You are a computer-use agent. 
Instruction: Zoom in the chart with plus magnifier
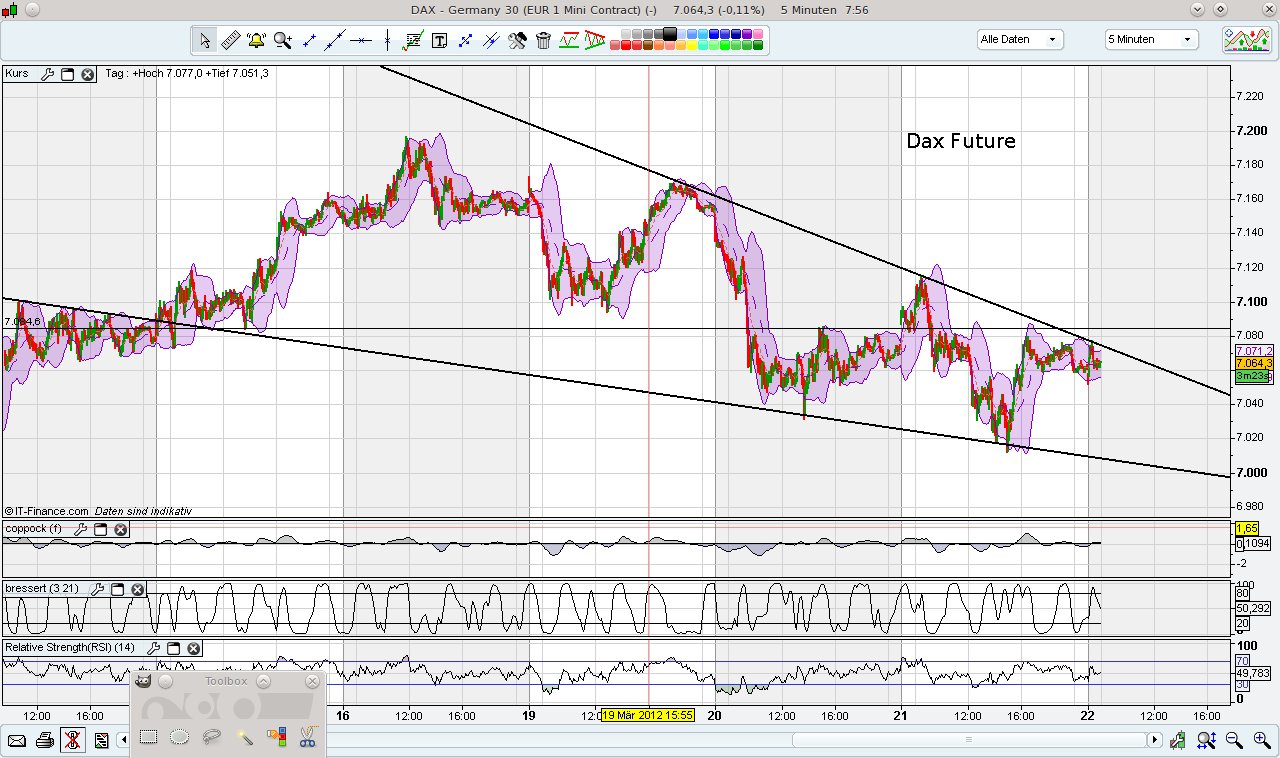click(x=1261, y=740)
